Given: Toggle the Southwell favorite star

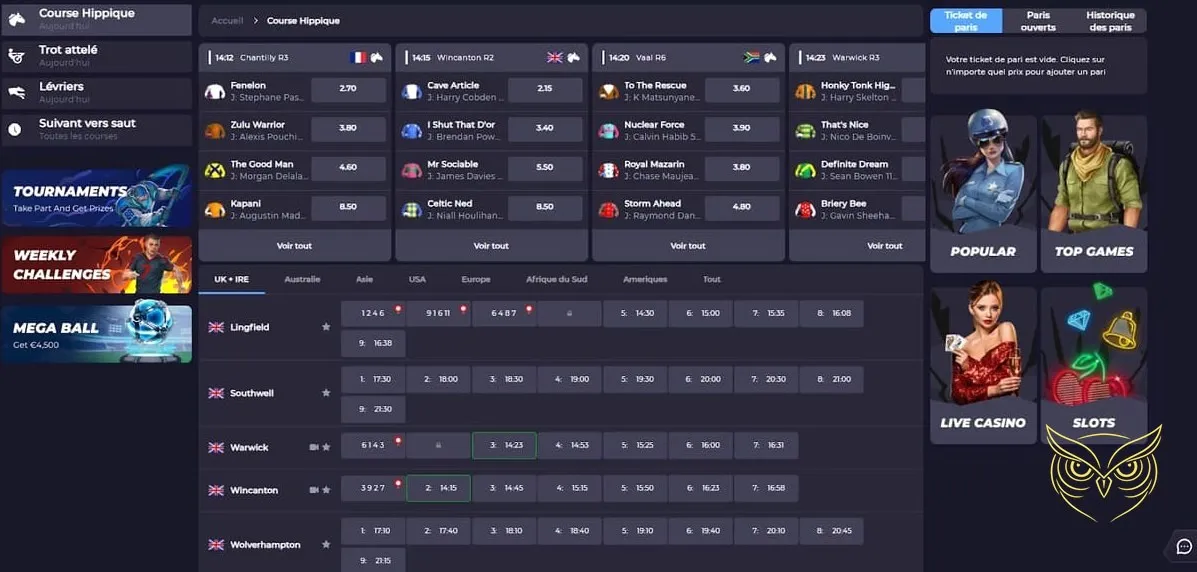Looking at the screenshot, I should pos(326,393).
